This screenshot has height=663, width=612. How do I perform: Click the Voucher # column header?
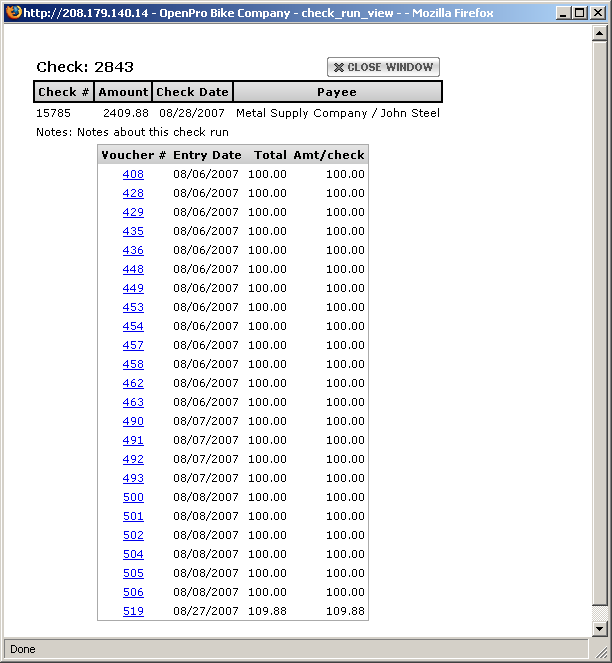[134, 155]
